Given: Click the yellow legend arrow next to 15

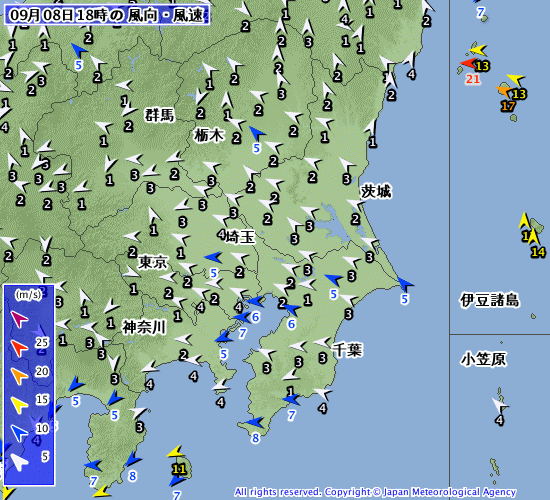Looking at the screenshot, I should point(19,405).
